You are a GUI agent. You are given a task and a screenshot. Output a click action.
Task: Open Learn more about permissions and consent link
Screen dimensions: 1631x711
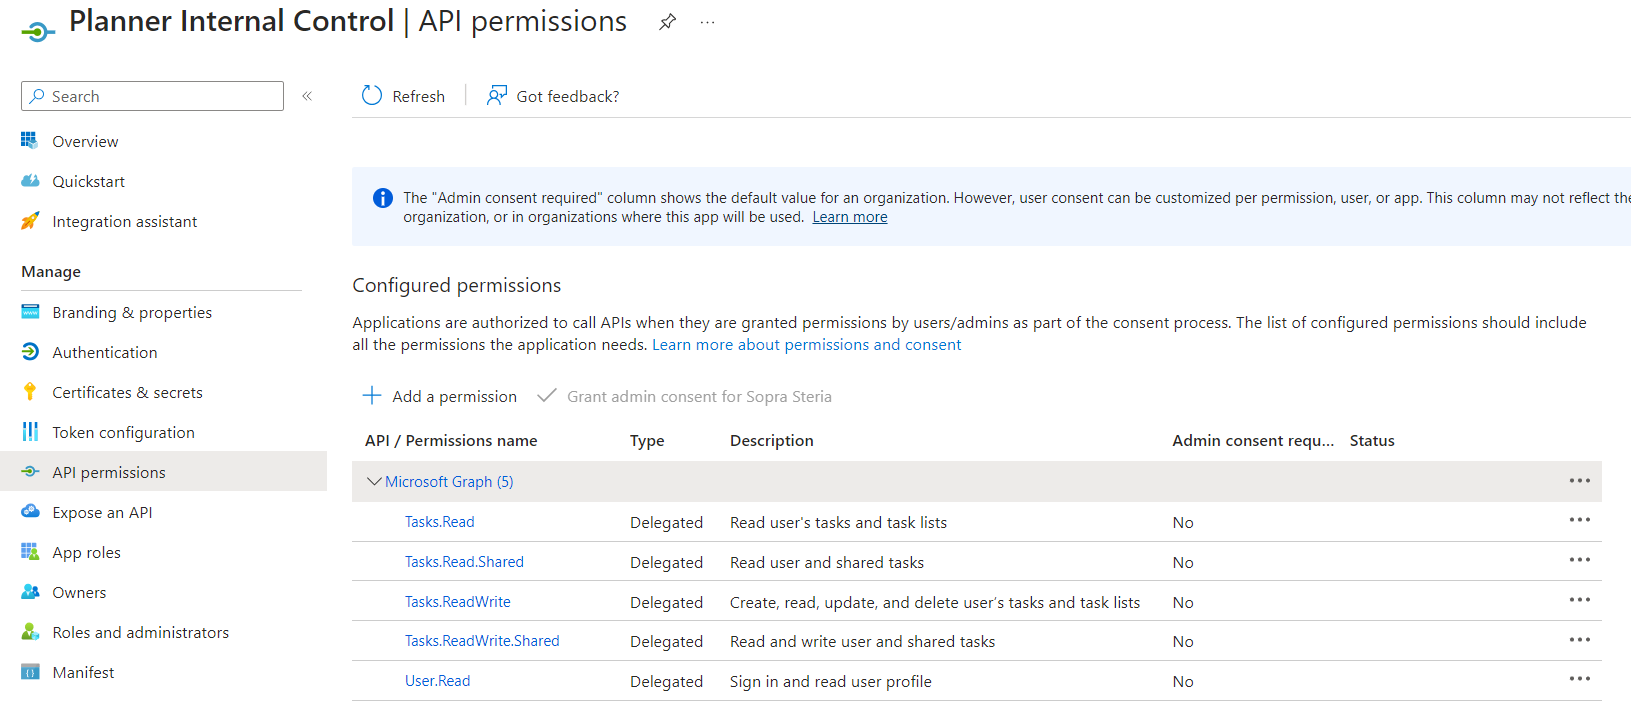806,344
